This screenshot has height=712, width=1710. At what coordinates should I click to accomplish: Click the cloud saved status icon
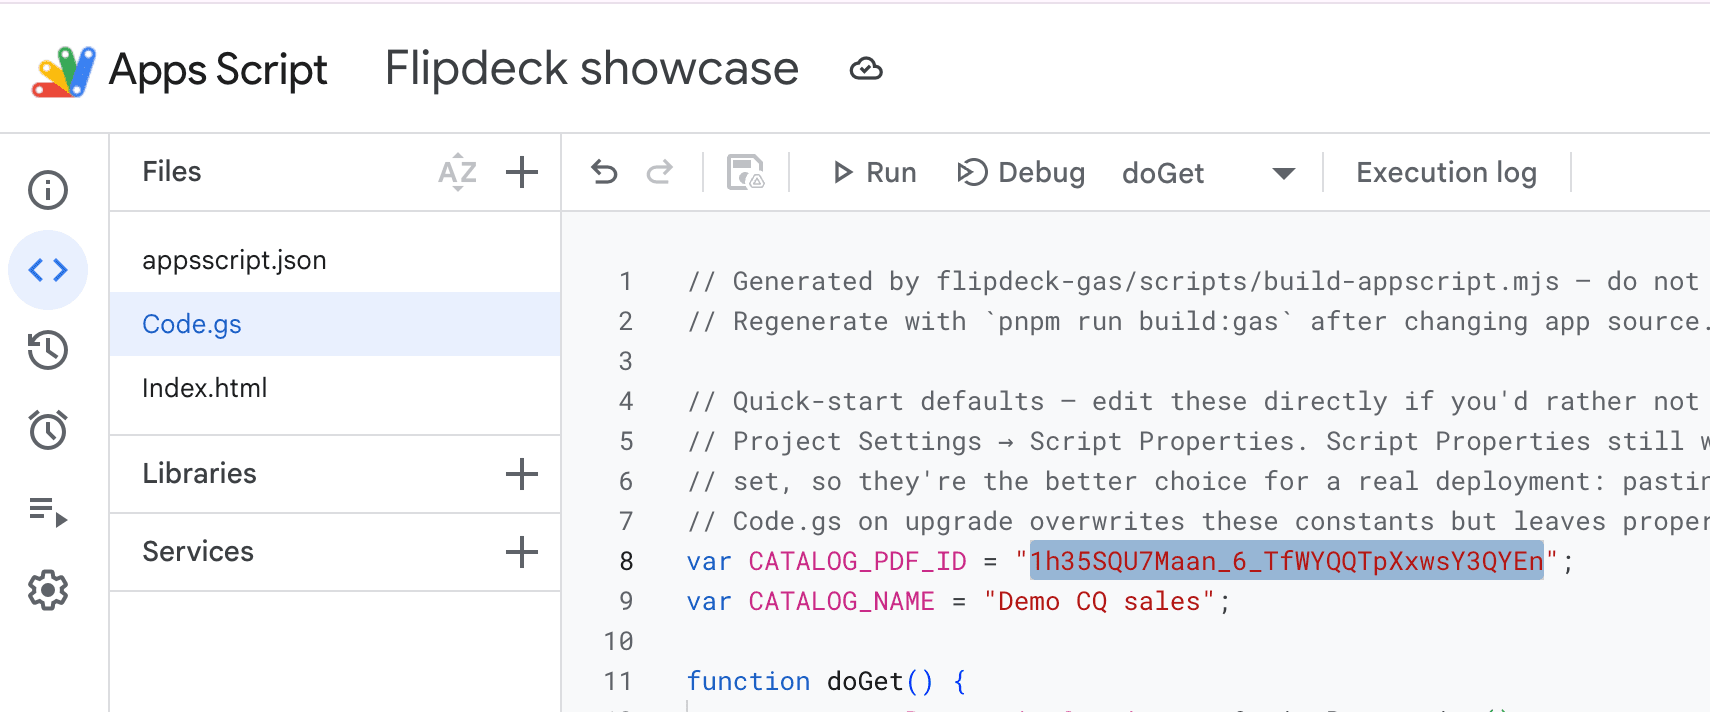(866, 69)
